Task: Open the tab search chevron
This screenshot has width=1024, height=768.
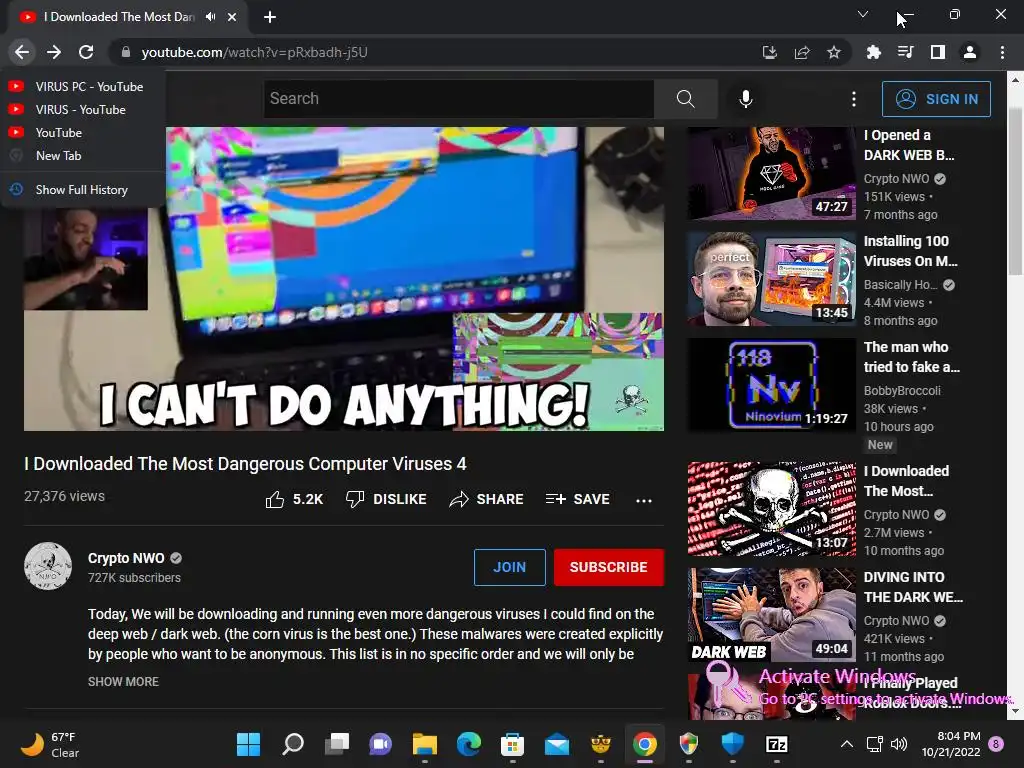Action: (863, 14)
